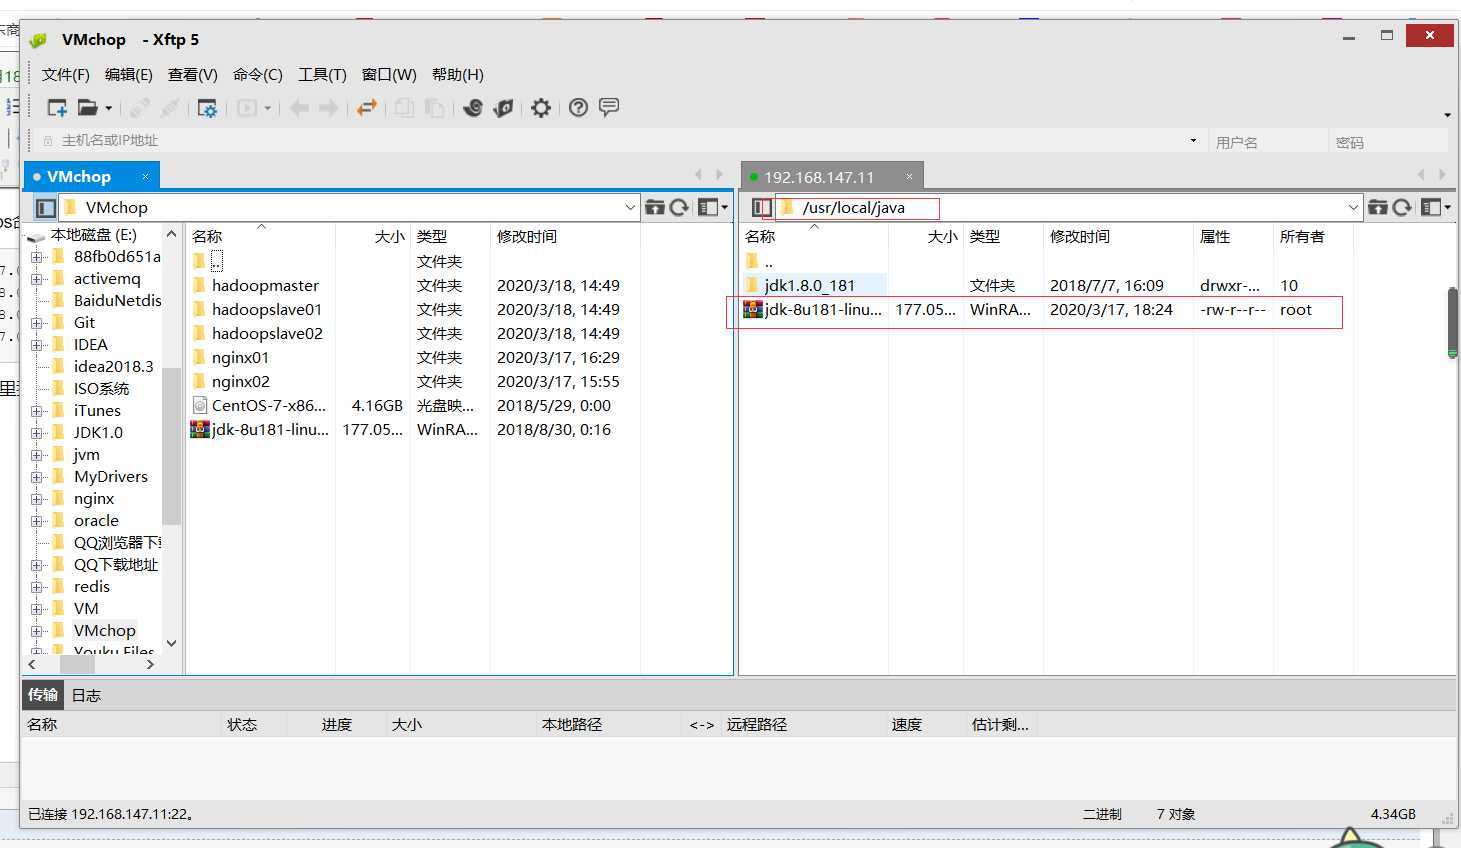This screenshot has height=848, width=1461.
Task: Open the 帮助(H) menu
Action: [458, 75]
